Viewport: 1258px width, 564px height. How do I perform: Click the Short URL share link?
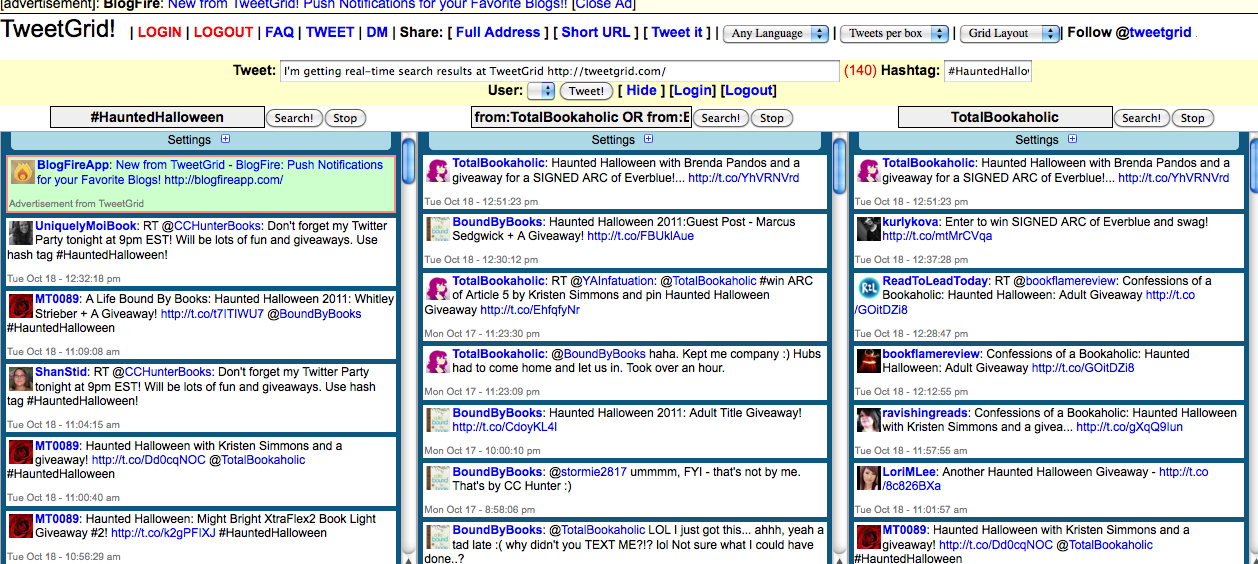coord(596,32)
